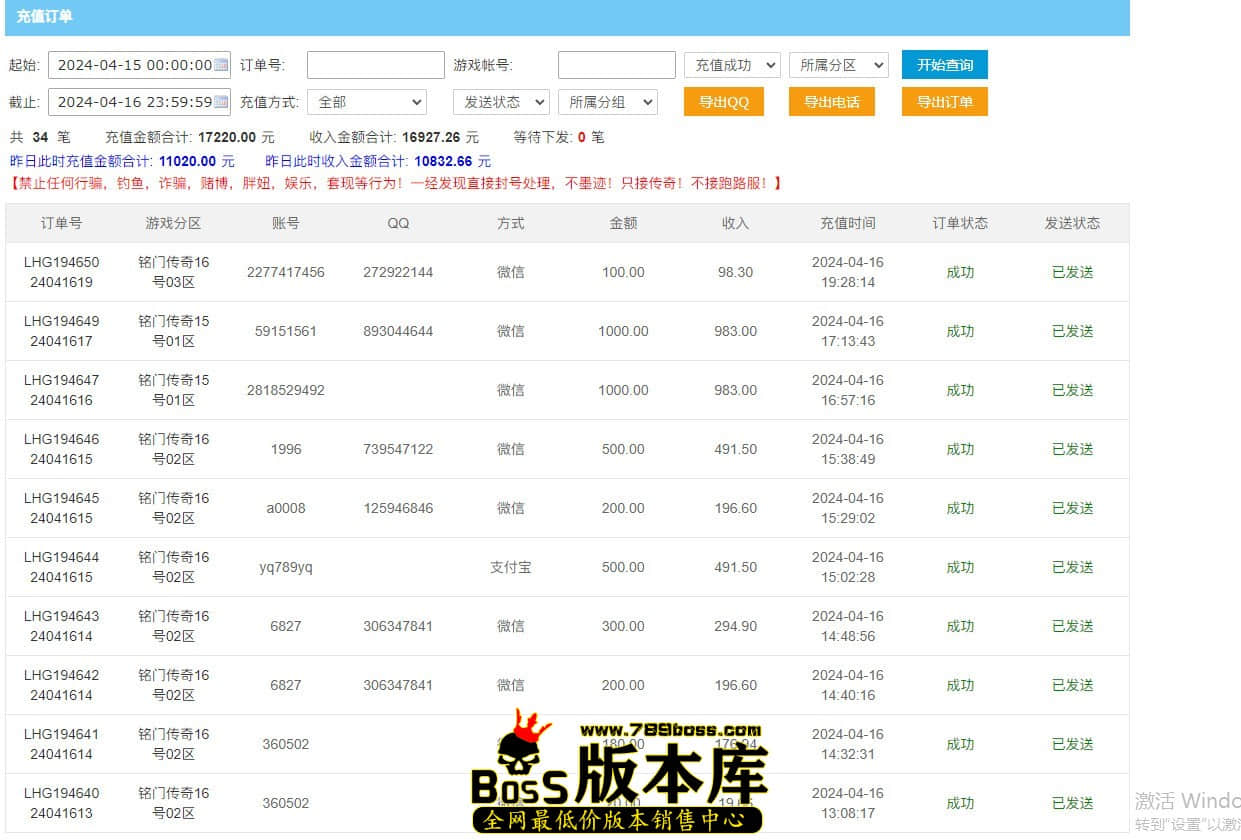Click the 导出电话 button
The image size is (1241, 840).
(x=832, y=102)
